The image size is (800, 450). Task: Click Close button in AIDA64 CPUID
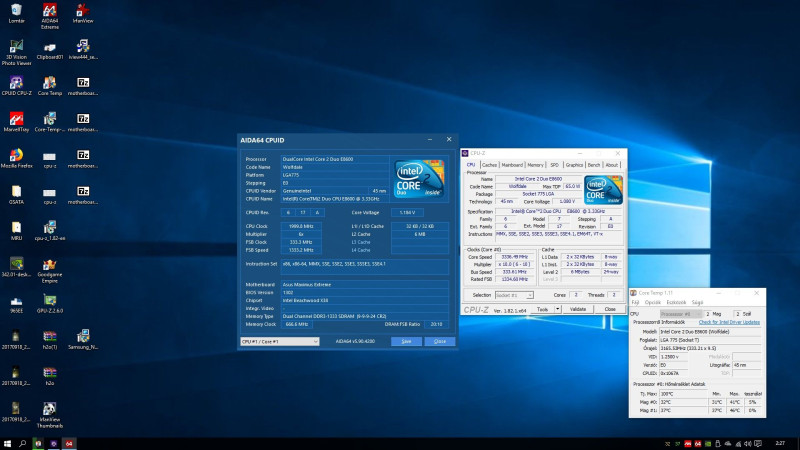(x=439, y=341)
